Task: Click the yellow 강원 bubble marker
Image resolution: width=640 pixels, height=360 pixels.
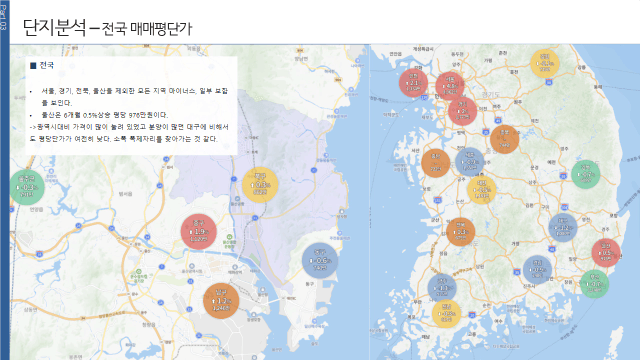Action: point(544,63)
